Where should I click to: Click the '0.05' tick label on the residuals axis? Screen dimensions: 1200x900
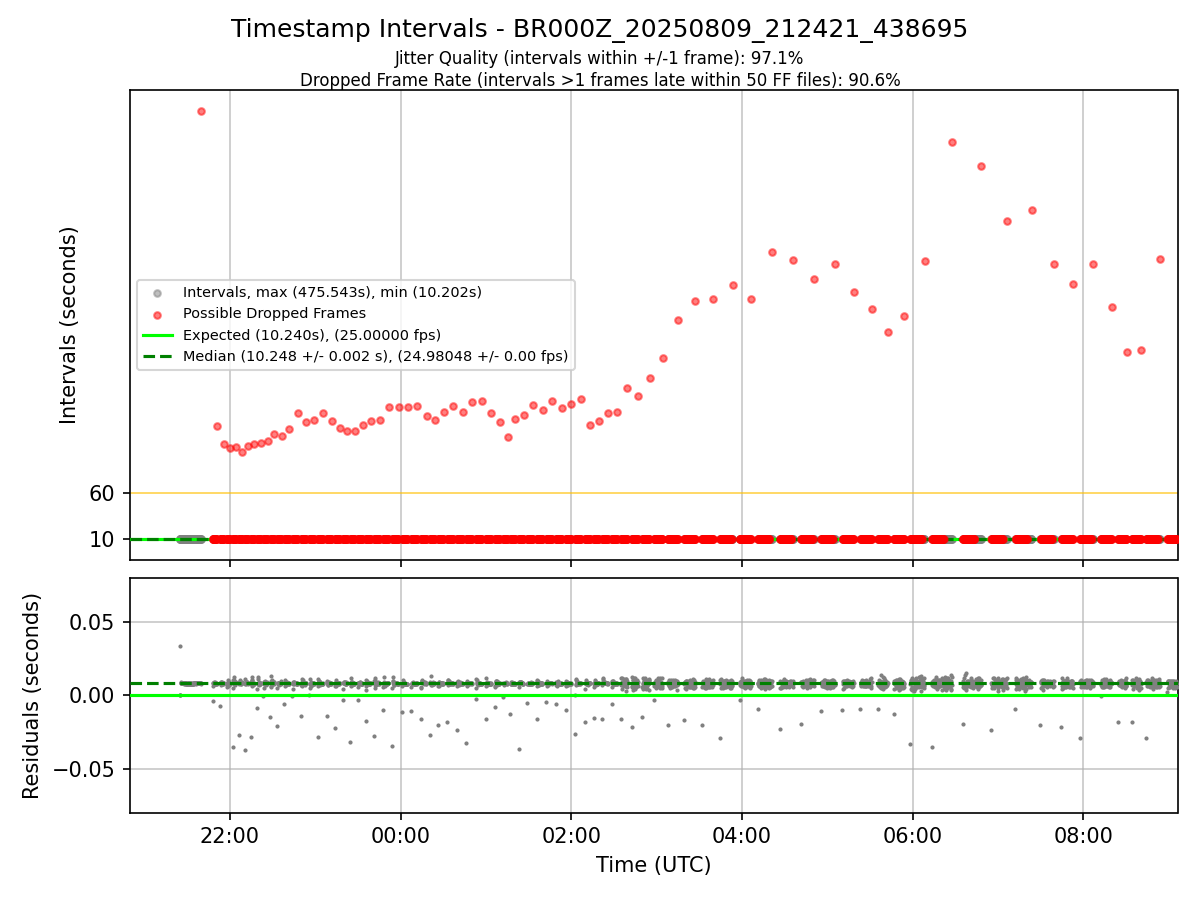[x=94, y=622]
